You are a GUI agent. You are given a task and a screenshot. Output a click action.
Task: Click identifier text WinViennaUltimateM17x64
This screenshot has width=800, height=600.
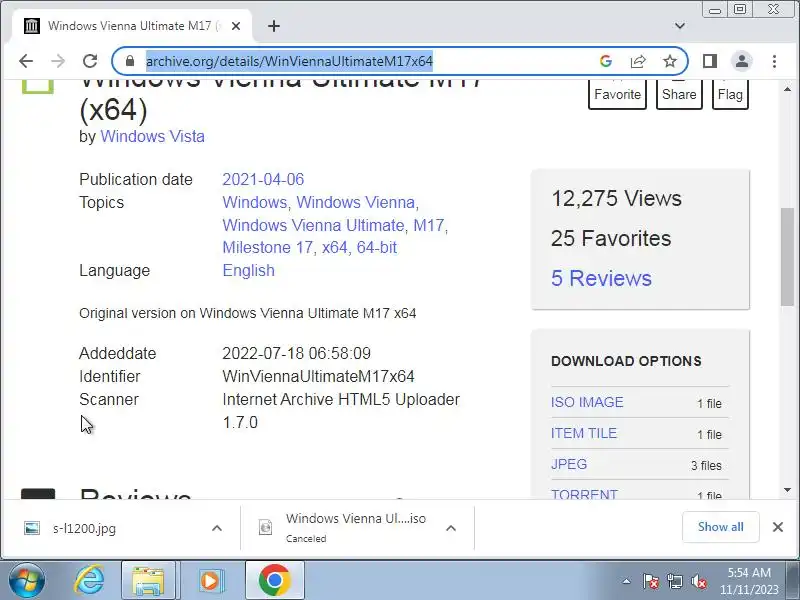318,377
